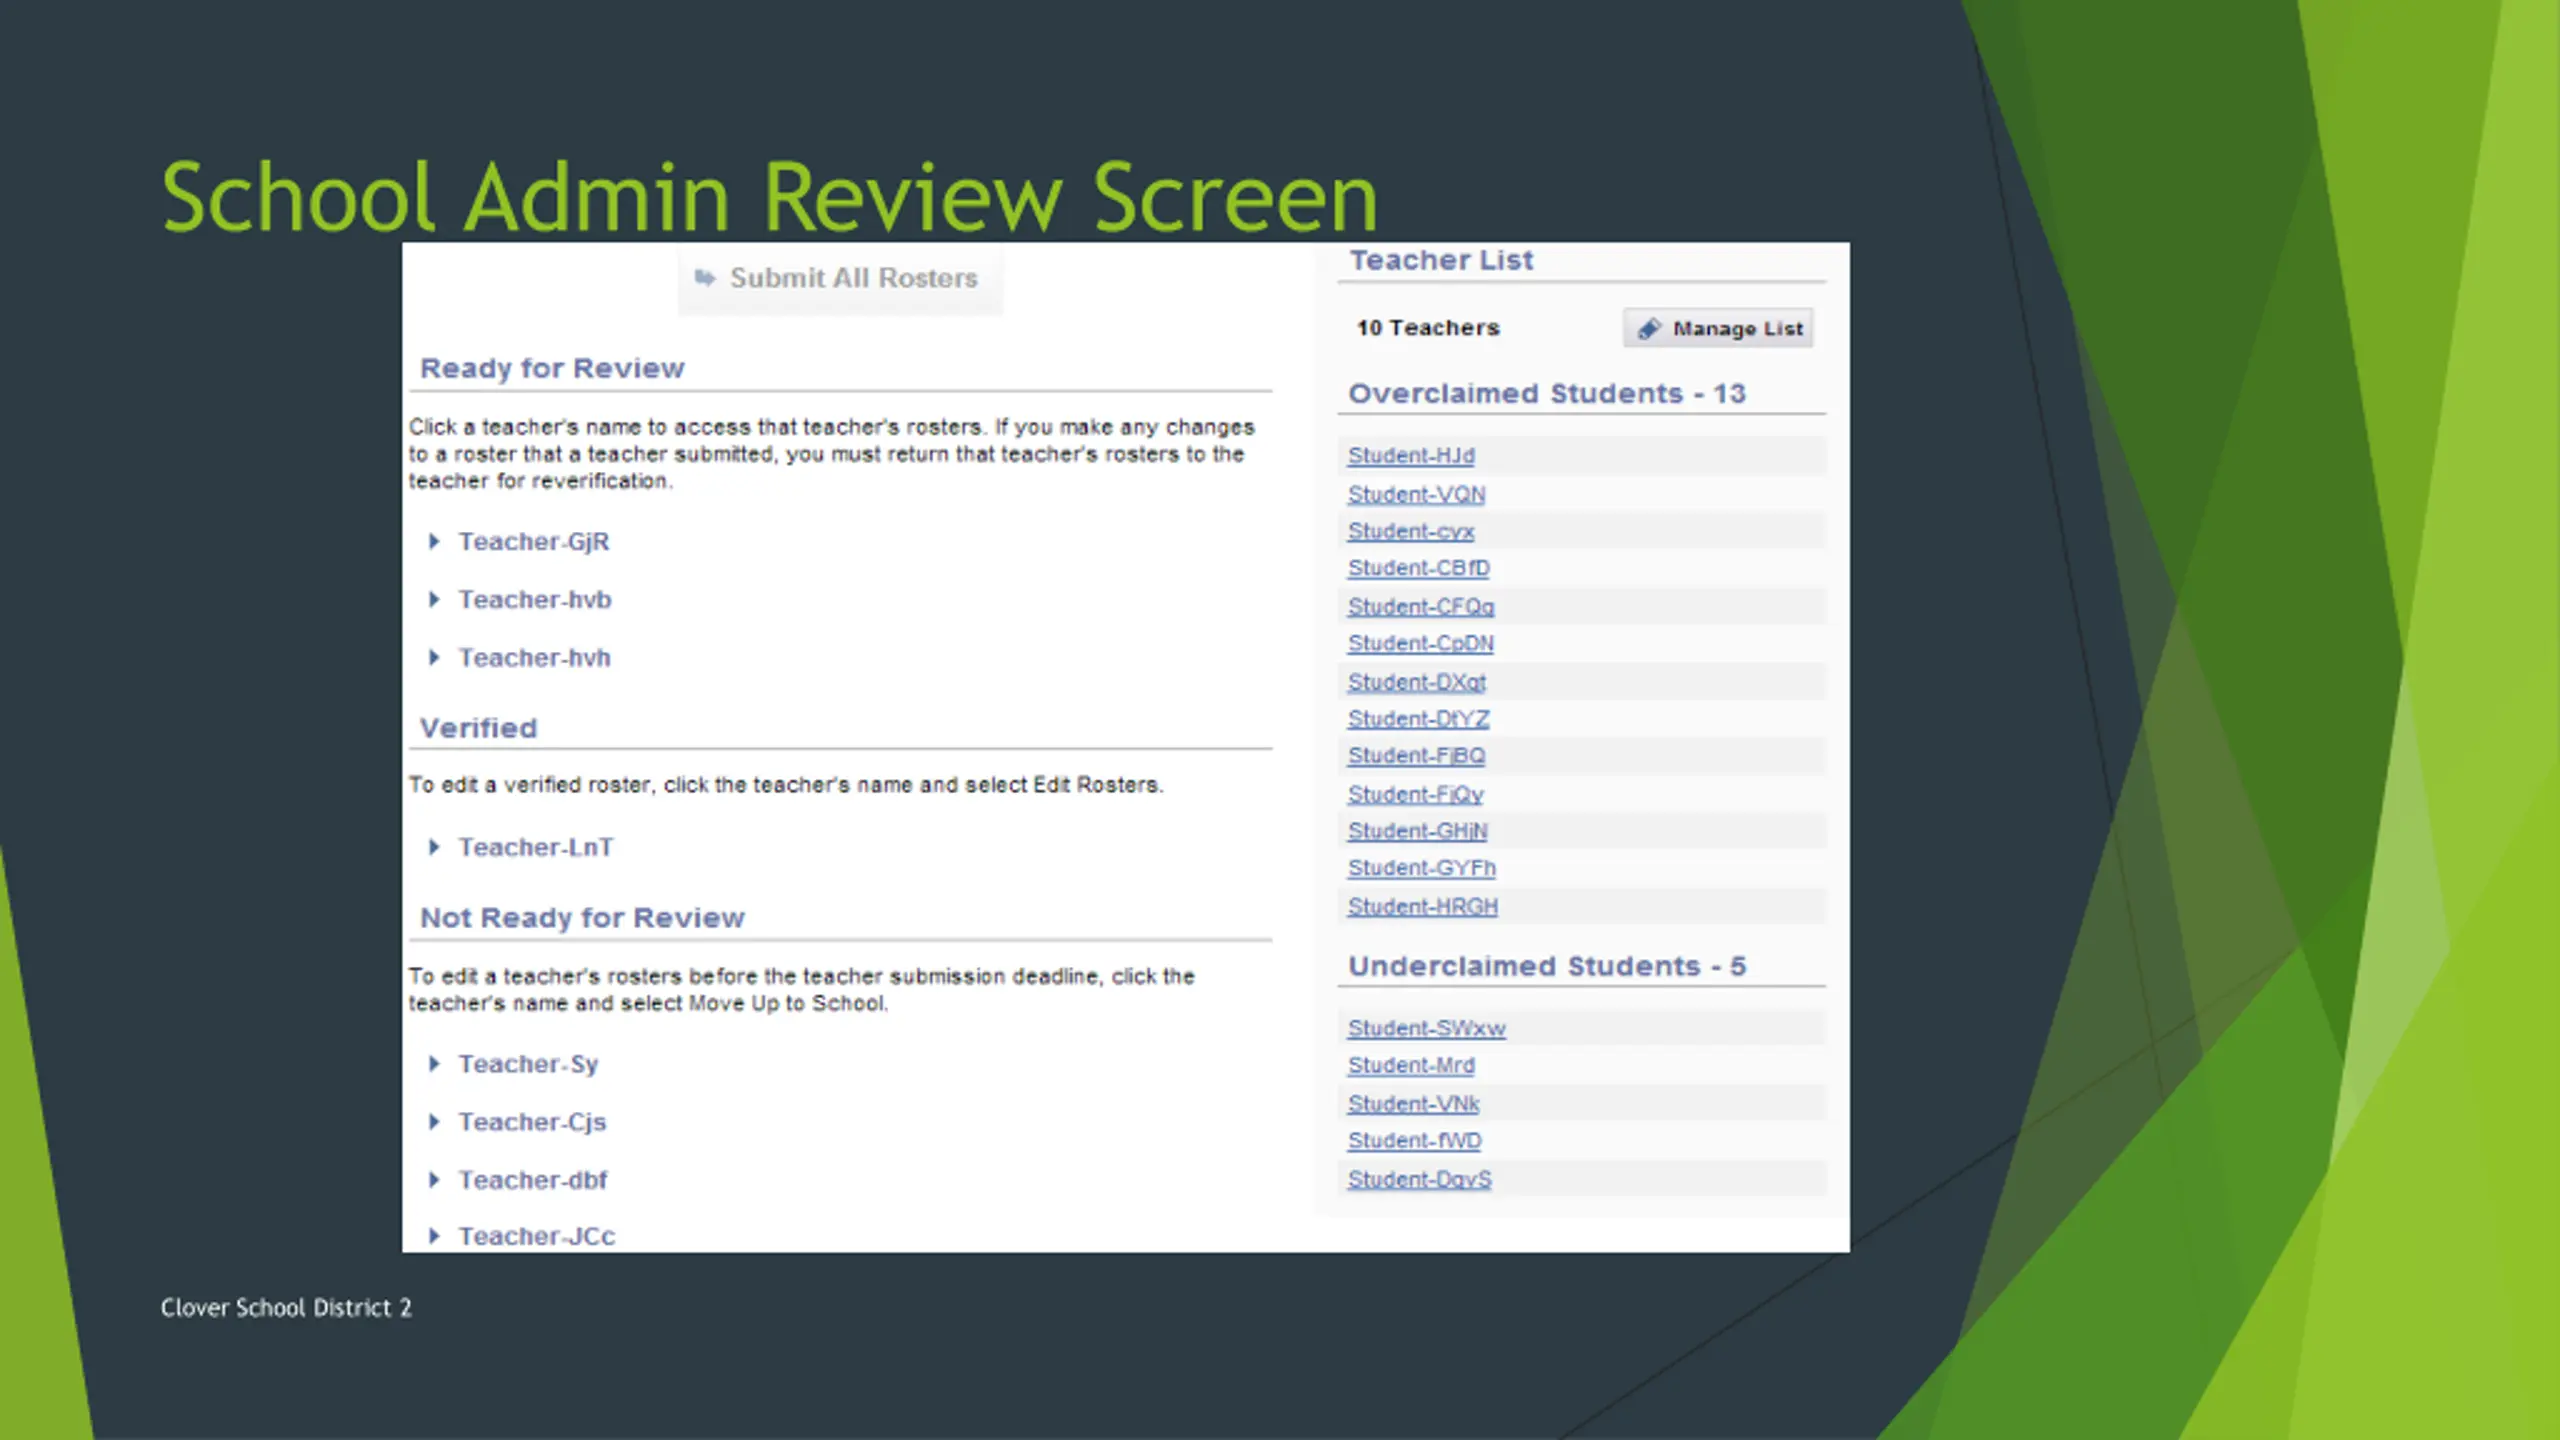This screenshot has height=1440, width=2560.
Task: Click the '10 Teachers' count text
Action: point(1428,328)
